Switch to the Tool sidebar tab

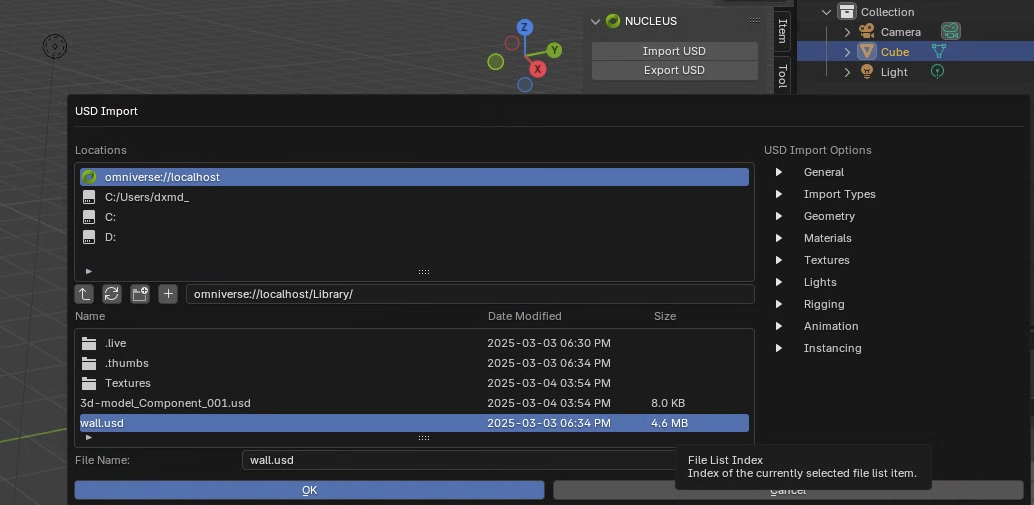tap(782, 75)
